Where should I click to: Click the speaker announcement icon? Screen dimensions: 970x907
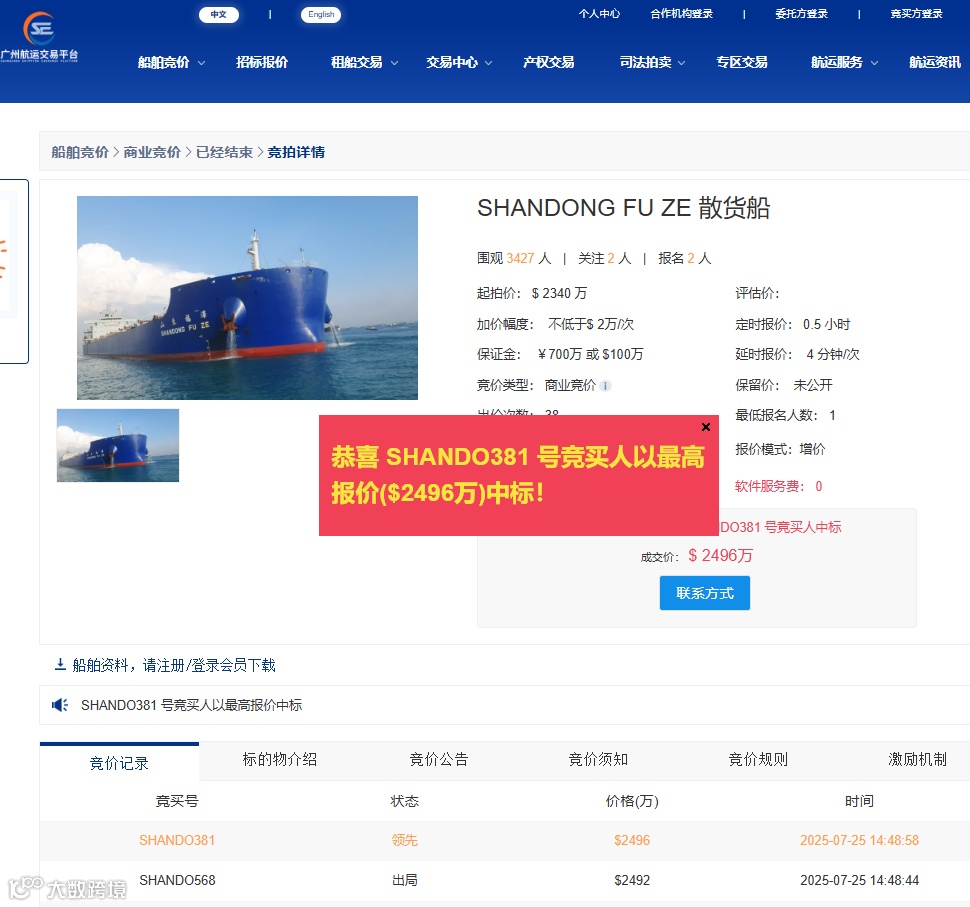(60, 705)
